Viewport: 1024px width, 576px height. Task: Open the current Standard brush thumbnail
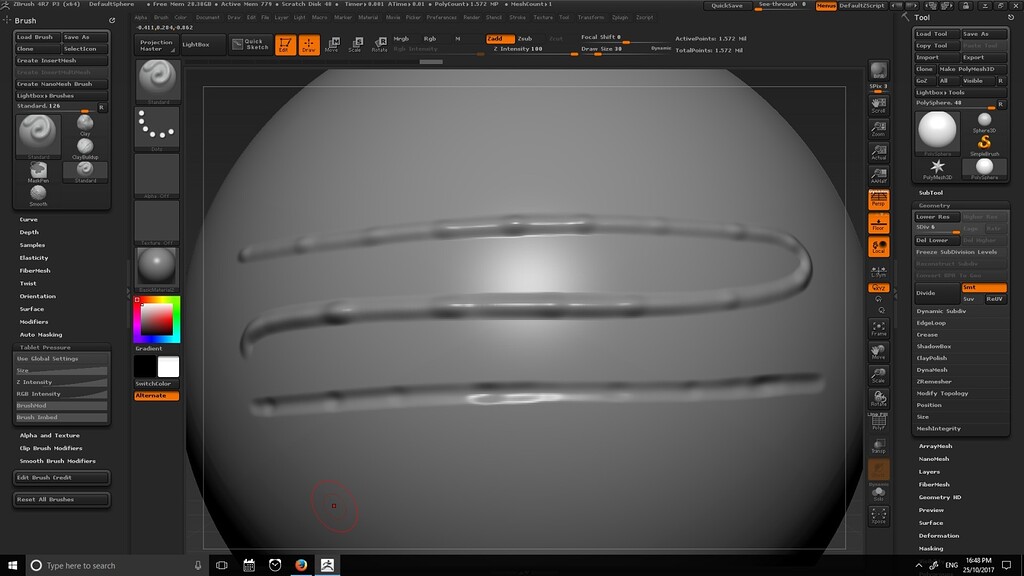click(x=37, y=135)
